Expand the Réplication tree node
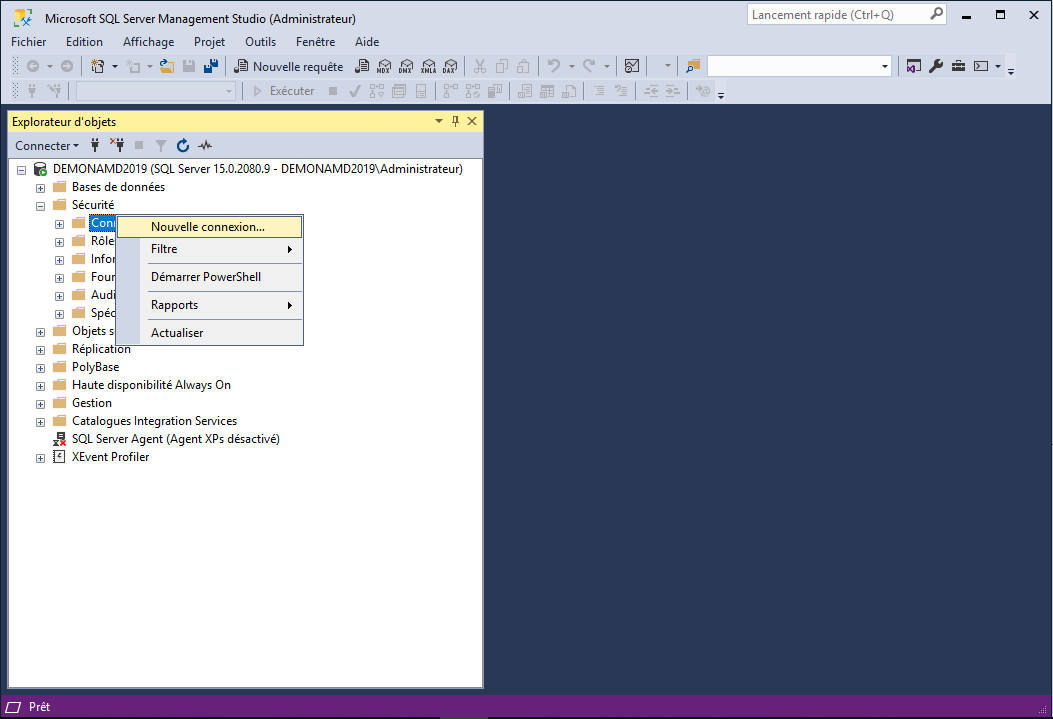This screenshot has width=1053, height=719. pyautogui.click(x=41, y=350)
